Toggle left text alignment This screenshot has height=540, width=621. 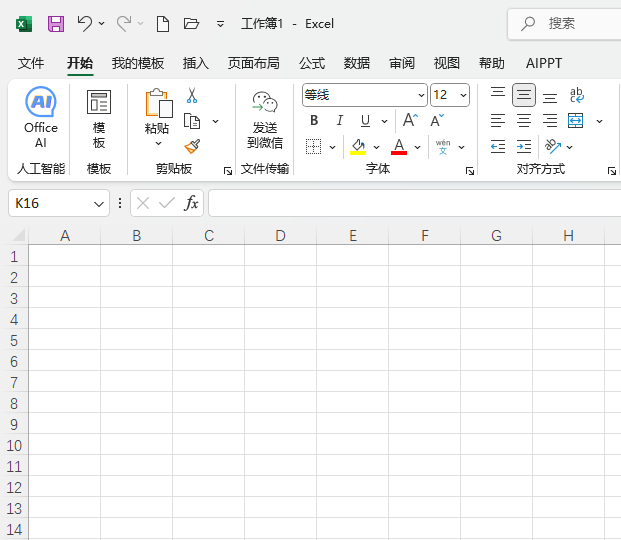498,120
